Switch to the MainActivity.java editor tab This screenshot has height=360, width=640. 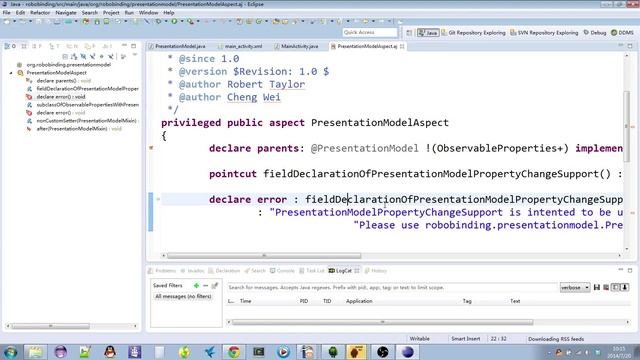tap(297, 46)
